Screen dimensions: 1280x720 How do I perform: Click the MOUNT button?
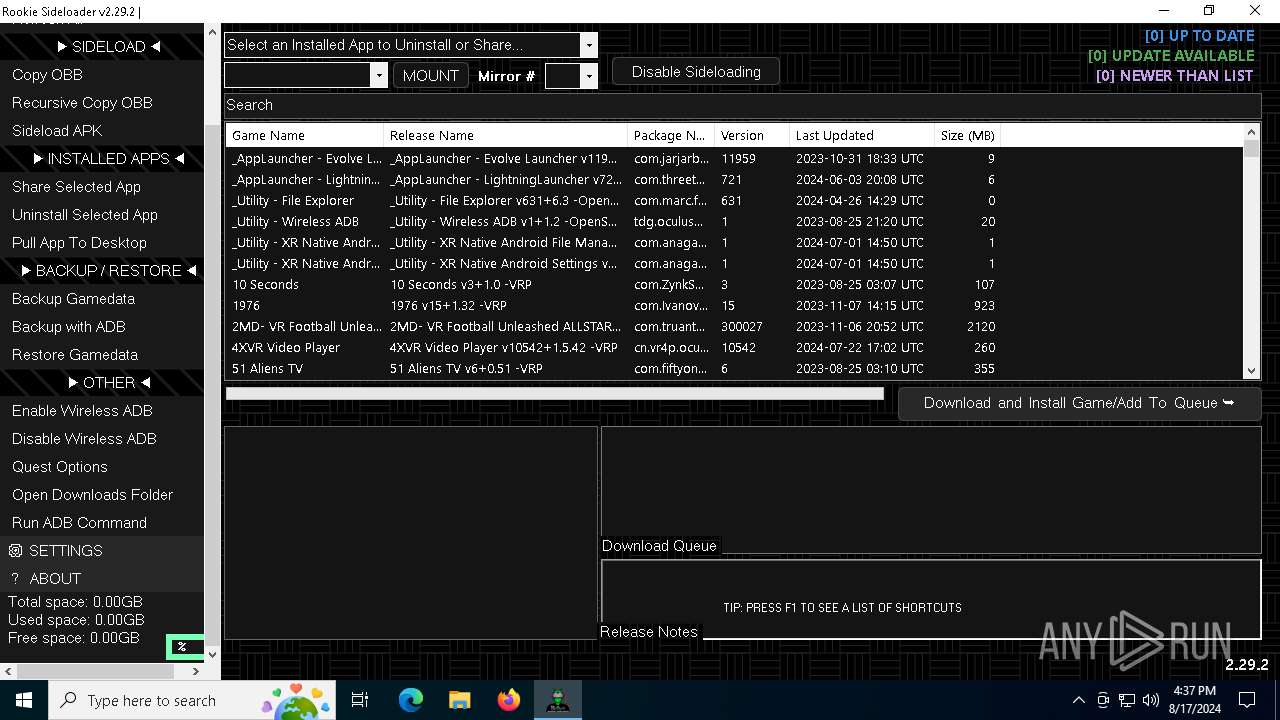pyautogui.click(x=430, y=75)
